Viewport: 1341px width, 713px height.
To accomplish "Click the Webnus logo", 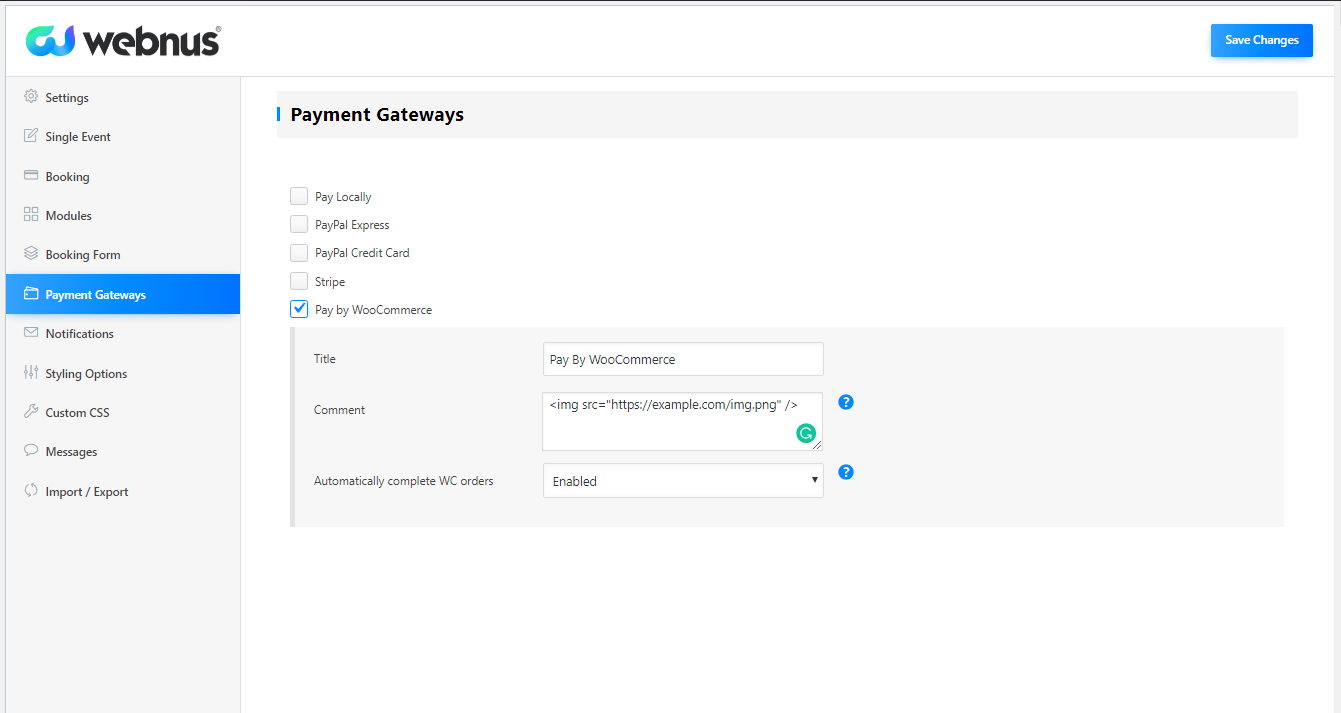I will (x=123, y=40).
